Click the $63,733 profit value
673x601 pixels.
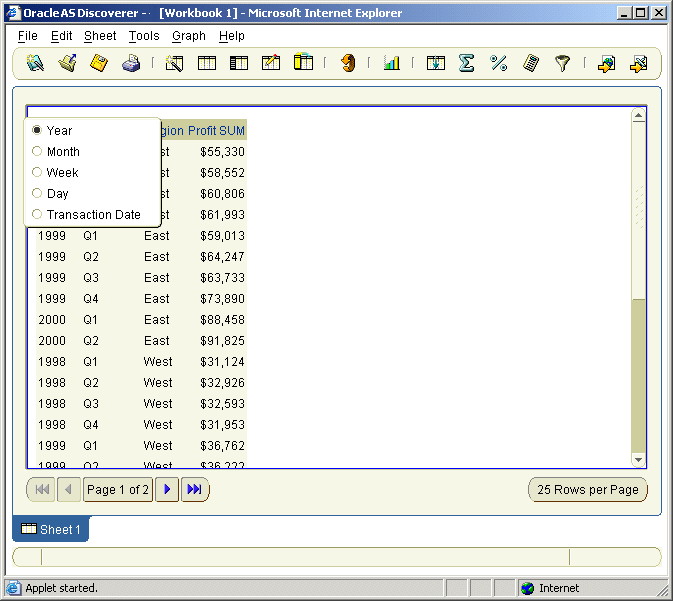222,277
